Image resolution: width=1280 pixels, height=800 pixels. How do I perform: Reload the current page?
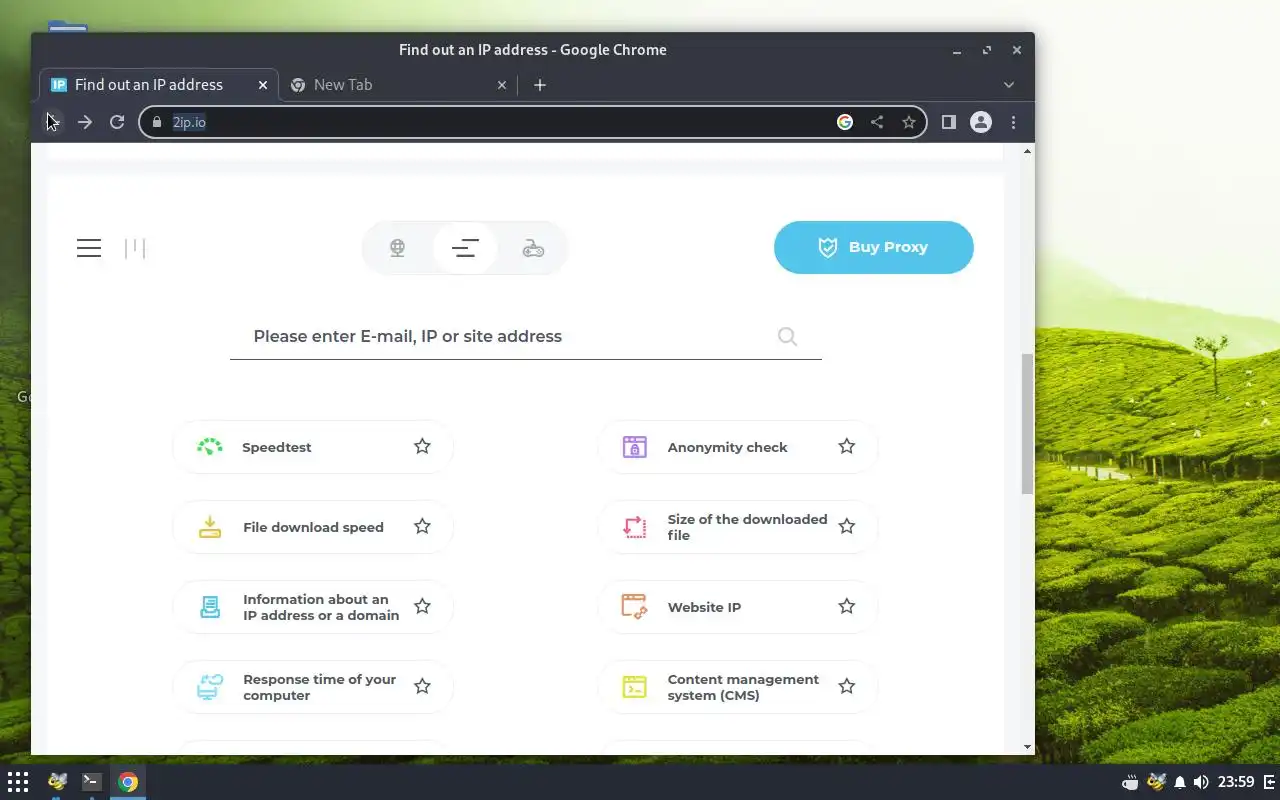(x=117, y=122)
